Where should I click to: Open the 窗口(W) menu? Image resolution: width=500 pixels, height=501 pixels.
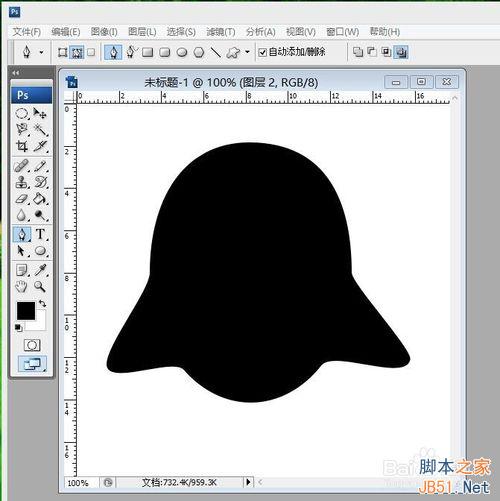pos(342,32)
